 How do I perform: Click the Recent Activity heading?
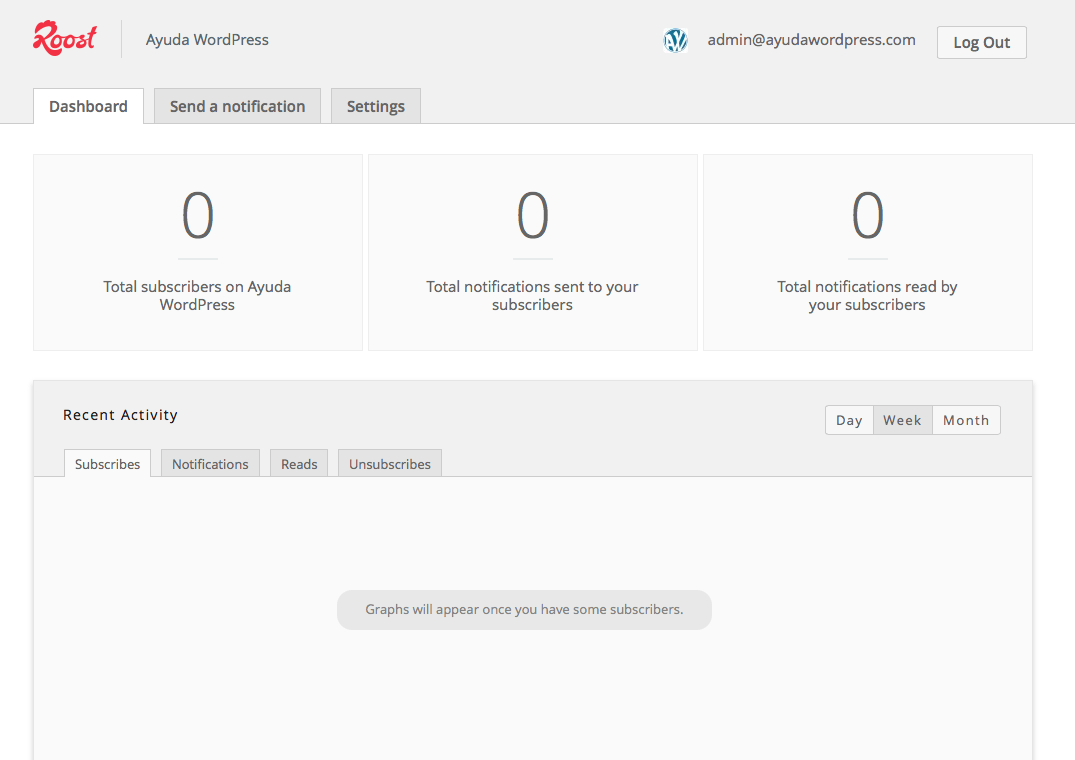pos(120,415)
